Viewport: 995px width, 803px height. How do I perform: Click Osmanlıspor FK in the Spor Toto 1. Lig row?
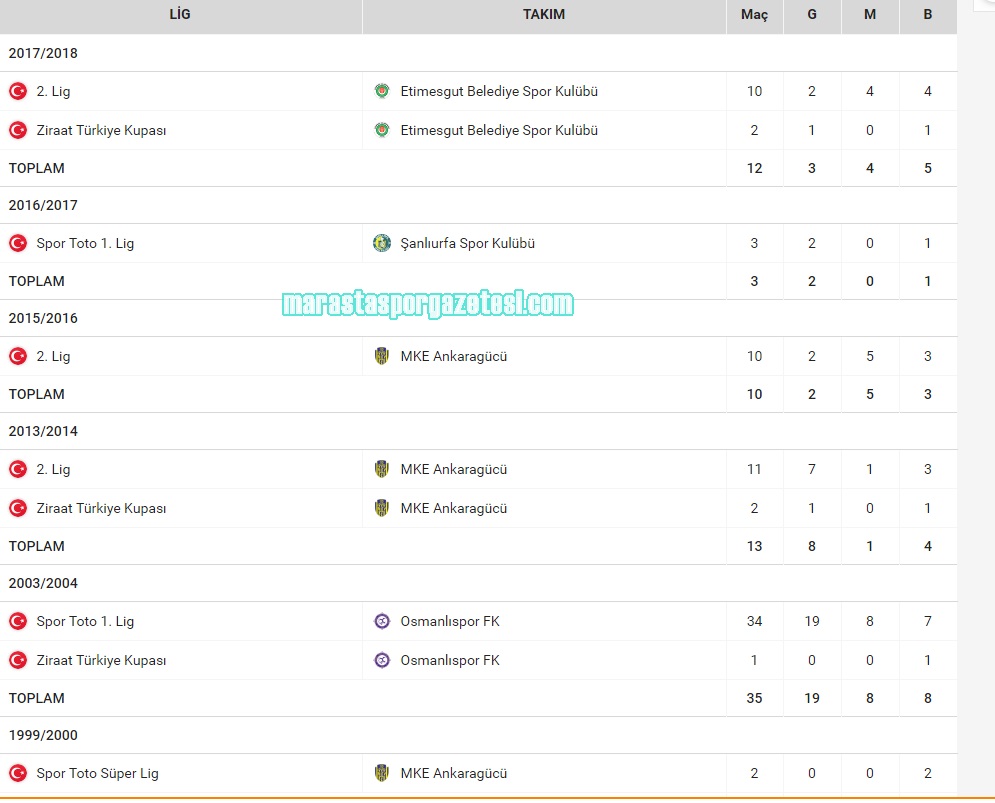tap(450, 621)
